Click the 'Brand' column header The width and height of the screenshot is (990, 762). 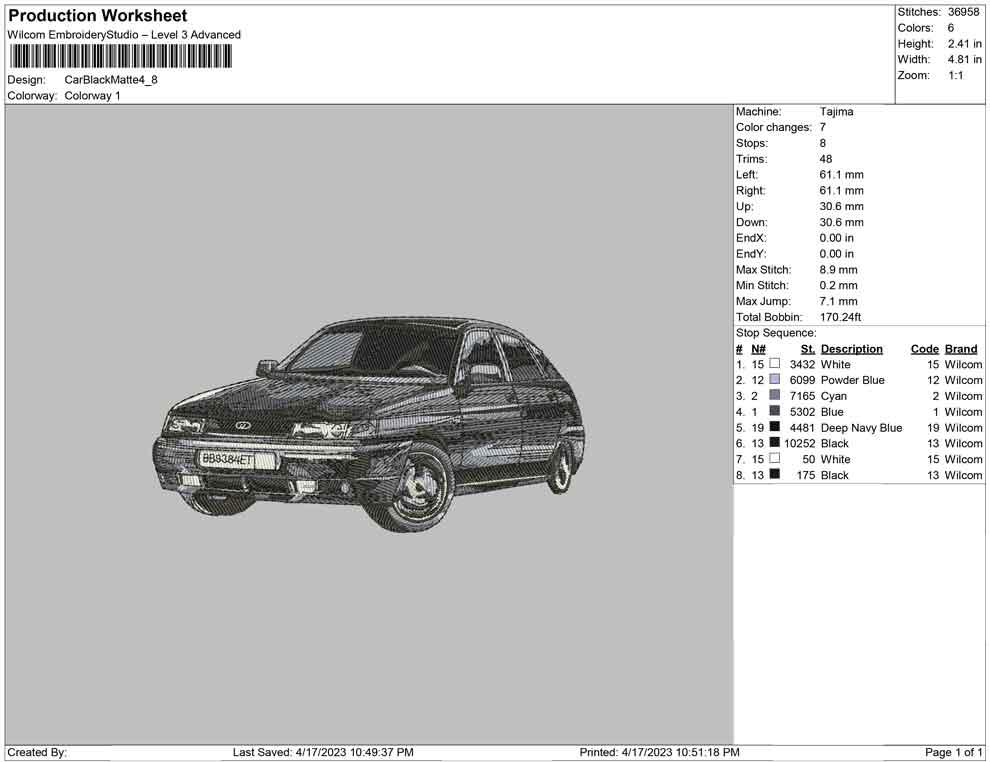click(x=961, y=348)
